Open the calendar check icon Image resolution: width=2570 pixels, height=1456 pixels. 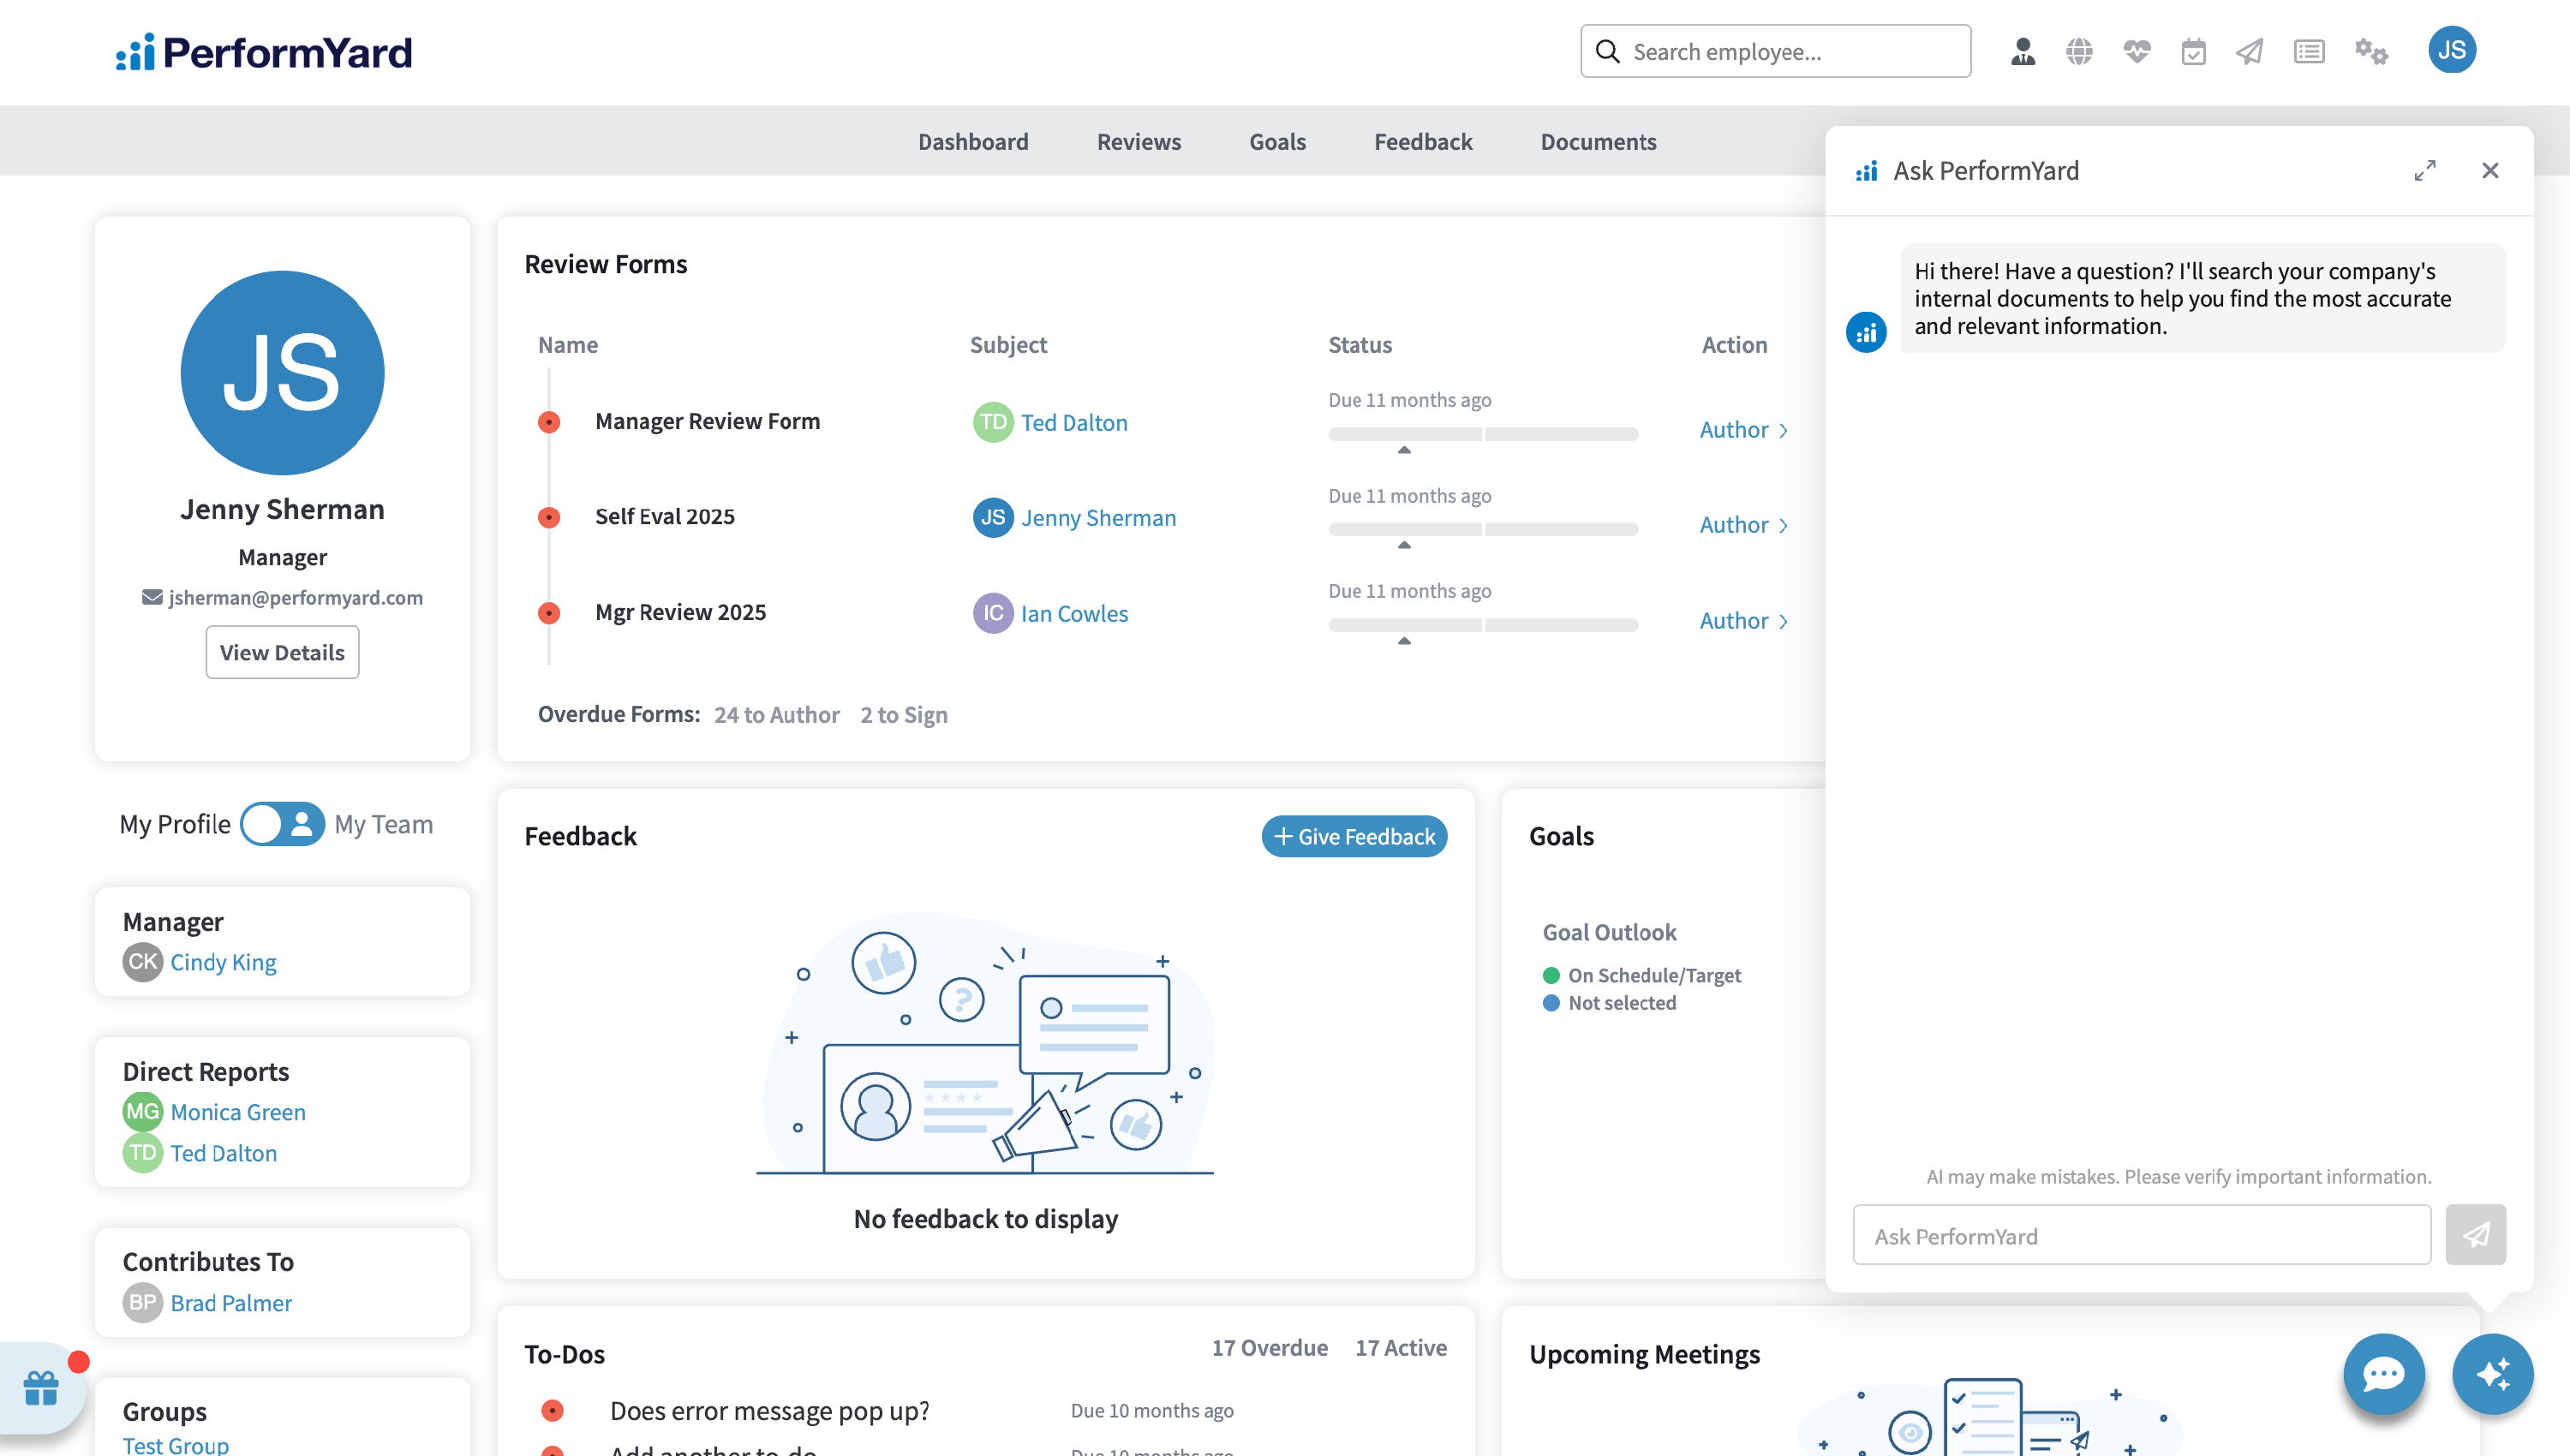(2193, 51)
